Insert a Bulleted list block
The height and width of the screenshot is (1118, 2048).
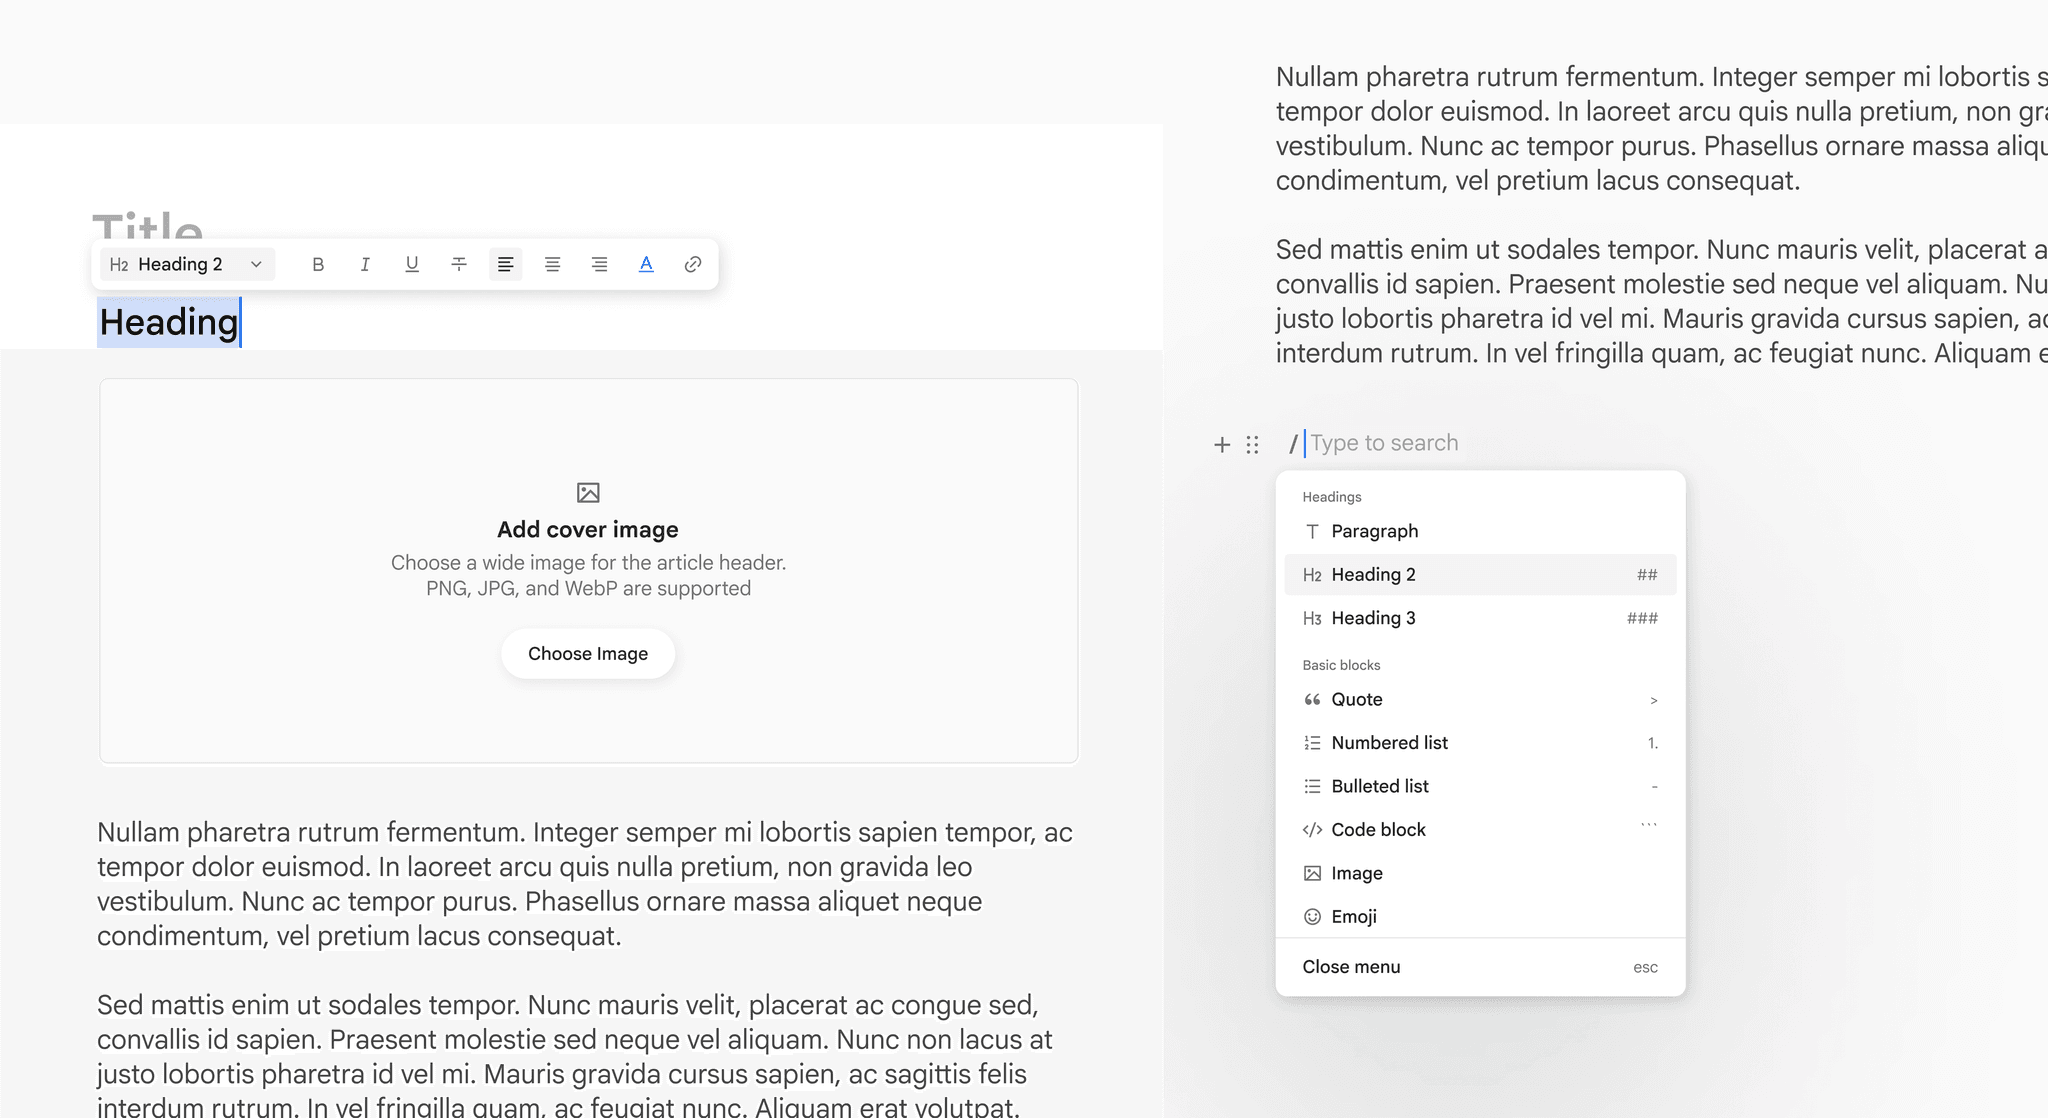pos(1480,787)
